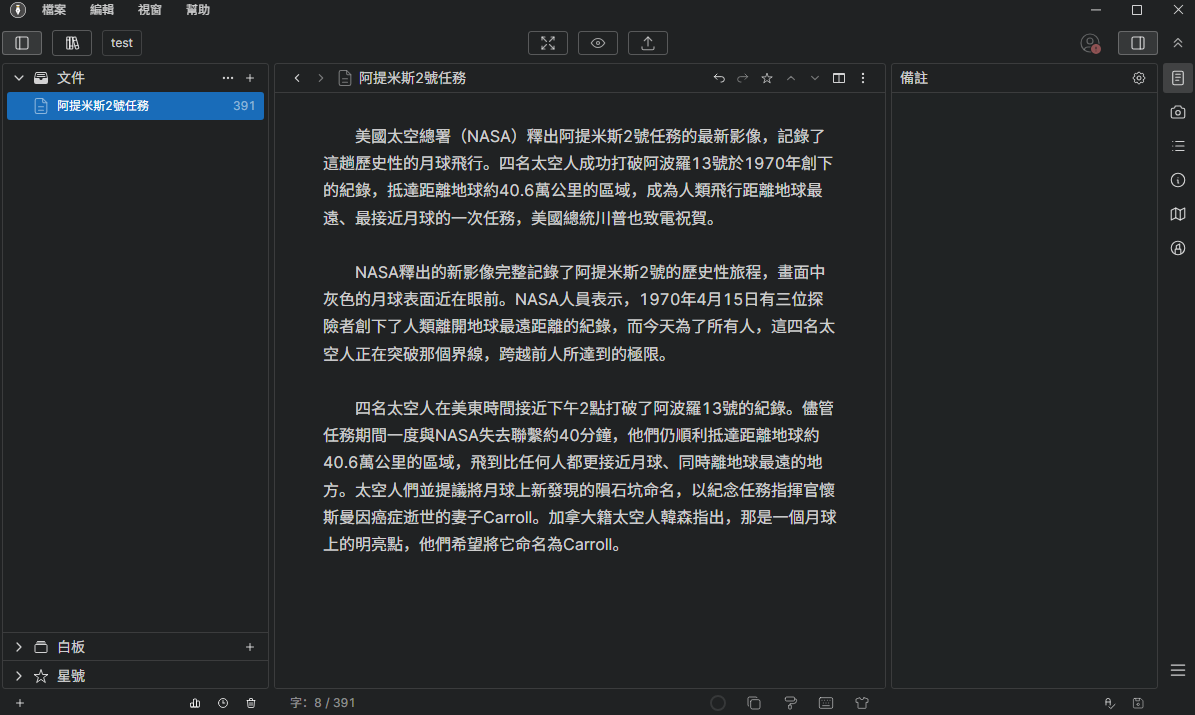Viewport: 1195px width, 715px height.
Task: Open the 幫助 menu
Action: tap(197, 10)
